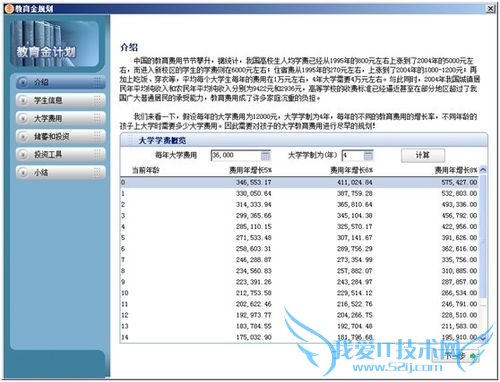Click the 下一步 button
500x382 pixels.
coord(456,356)
